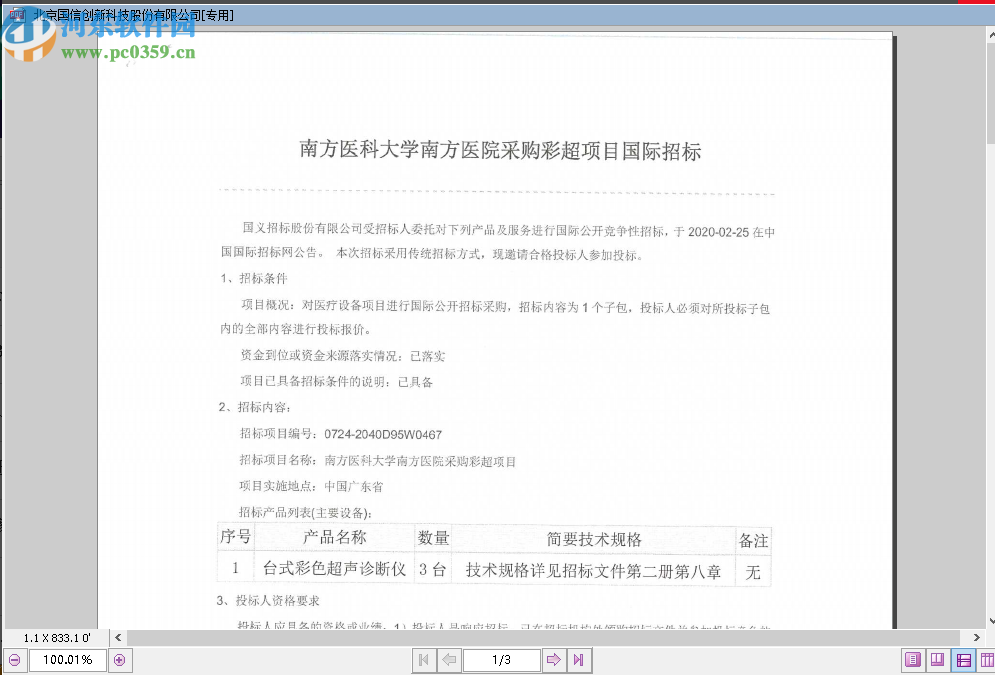Click the window title 北京国信创新科技股份有限公司[专用]
The width and height of the screenshot is (995, 675).
(x=133, y=15)
